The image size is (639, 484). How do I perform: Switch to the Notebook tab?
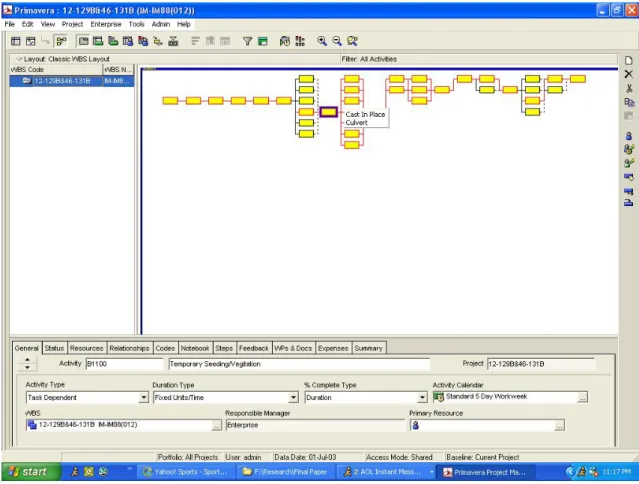(x=195, y=348)
